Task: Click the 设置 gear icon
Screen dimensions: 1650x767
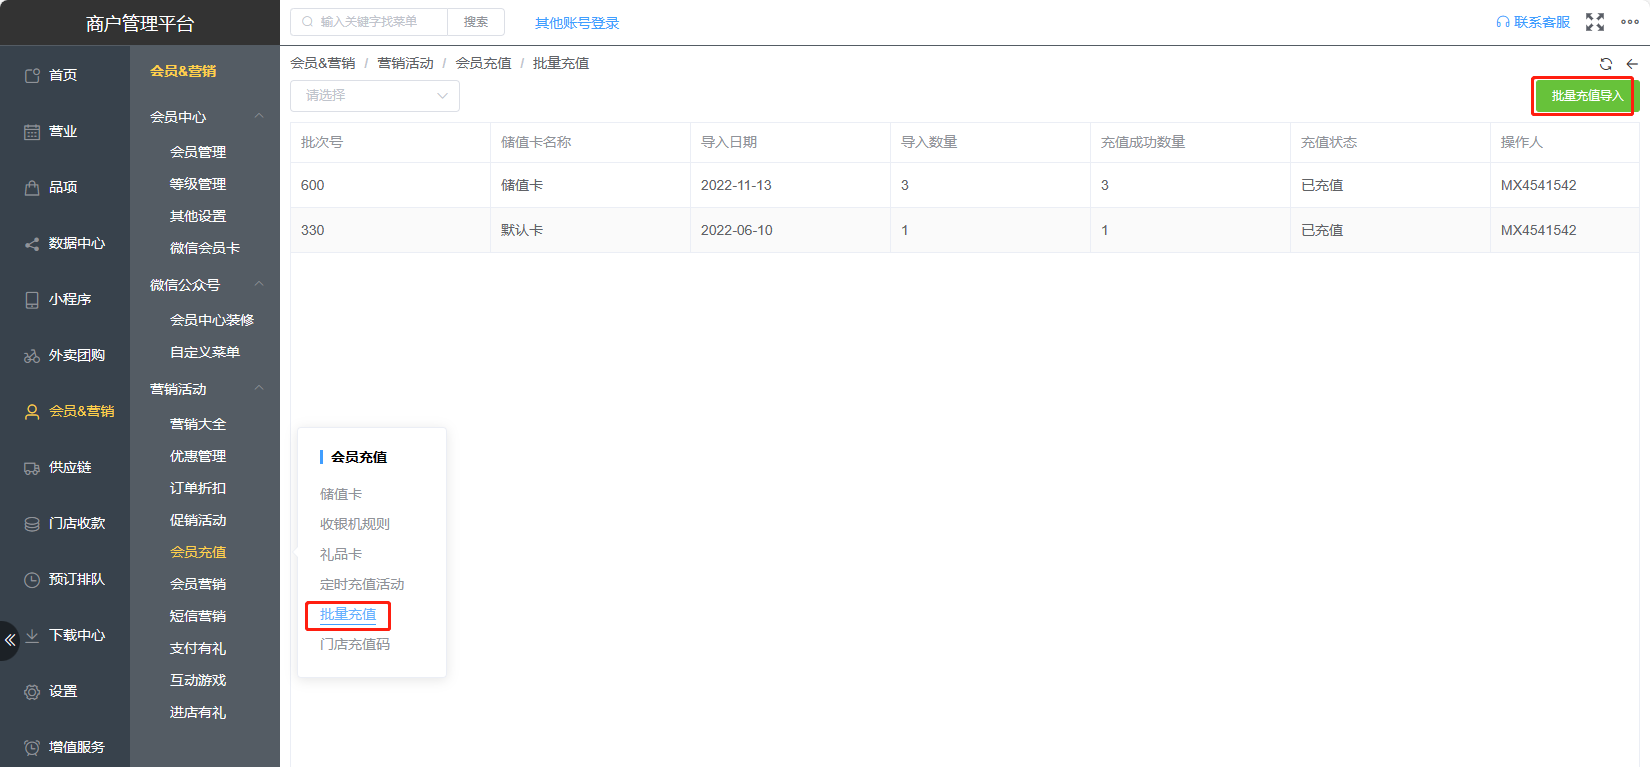Action: (32, 691)
